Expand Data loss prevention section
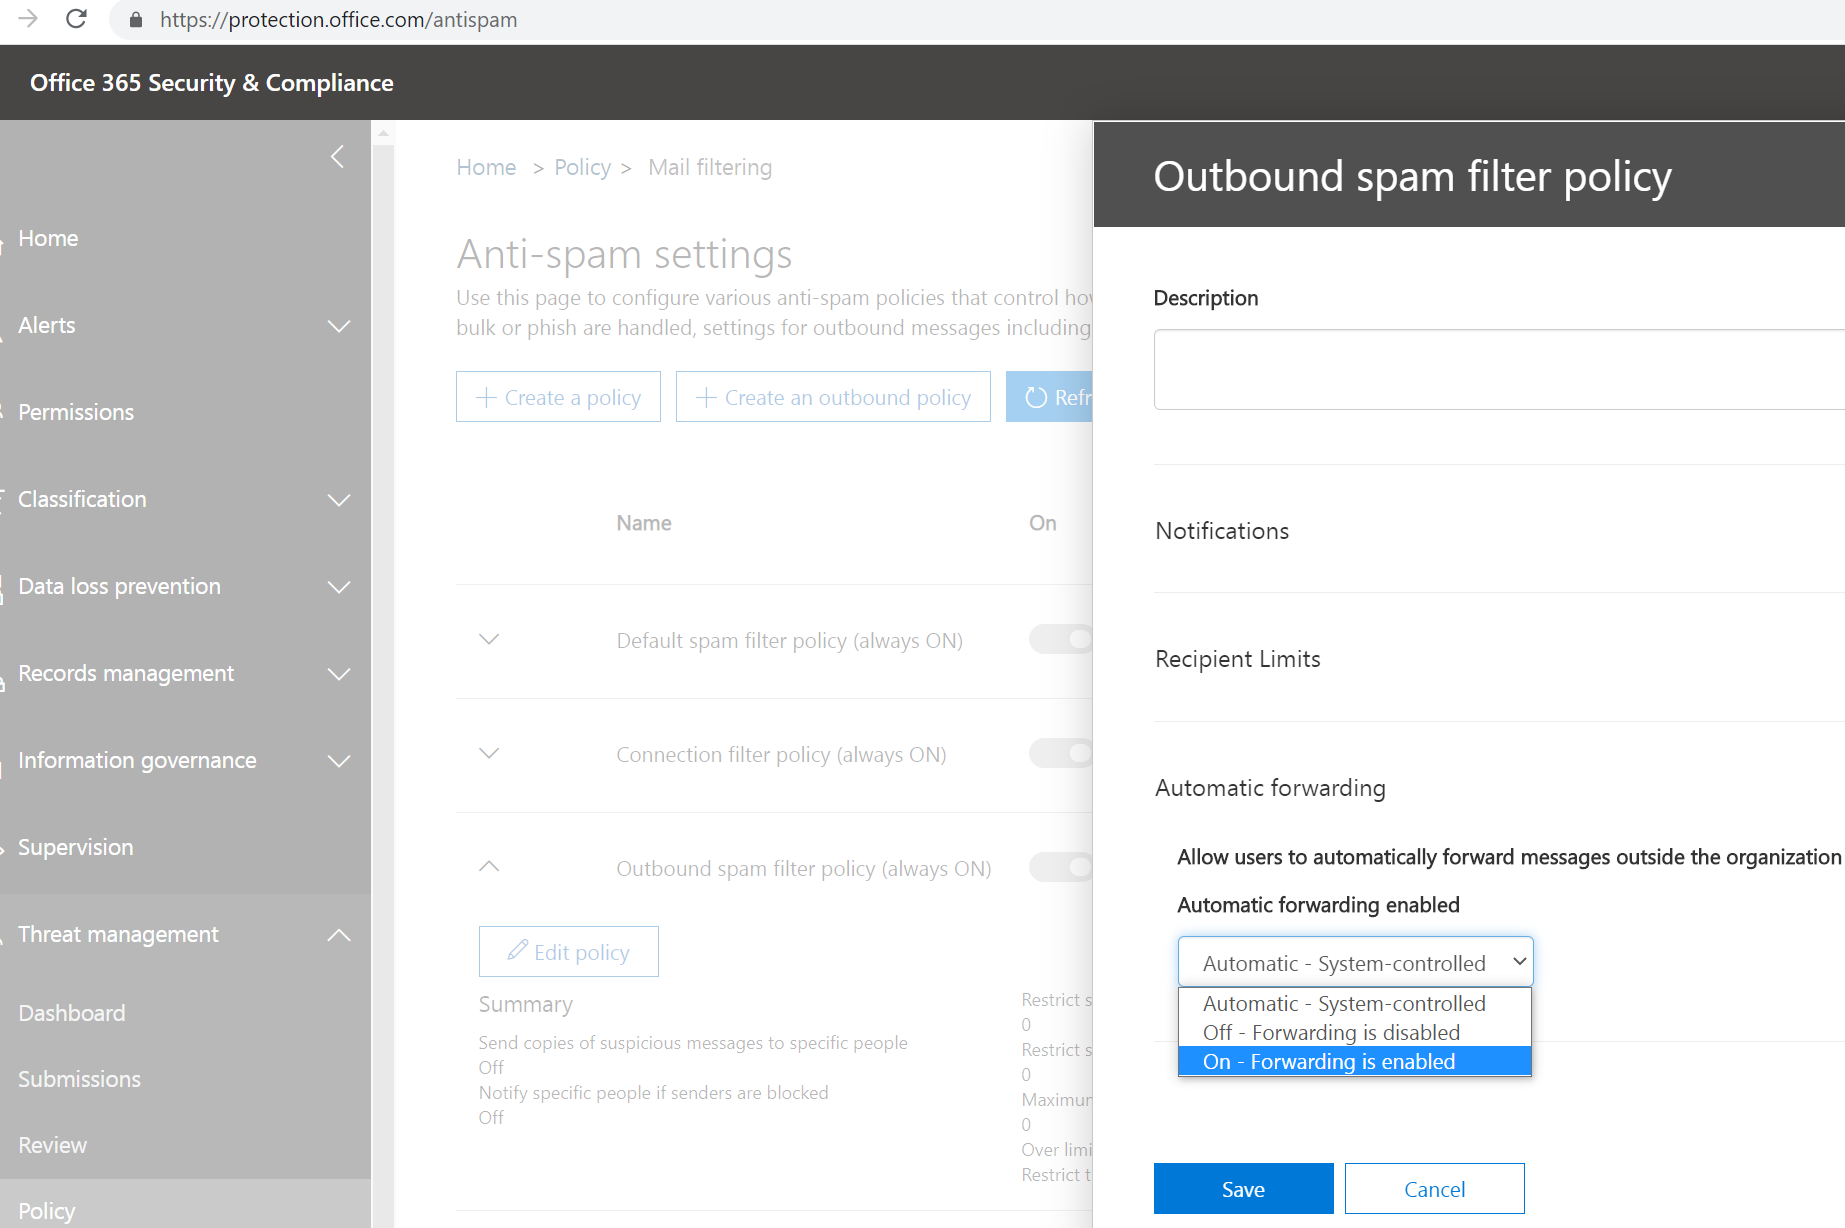 340,587
